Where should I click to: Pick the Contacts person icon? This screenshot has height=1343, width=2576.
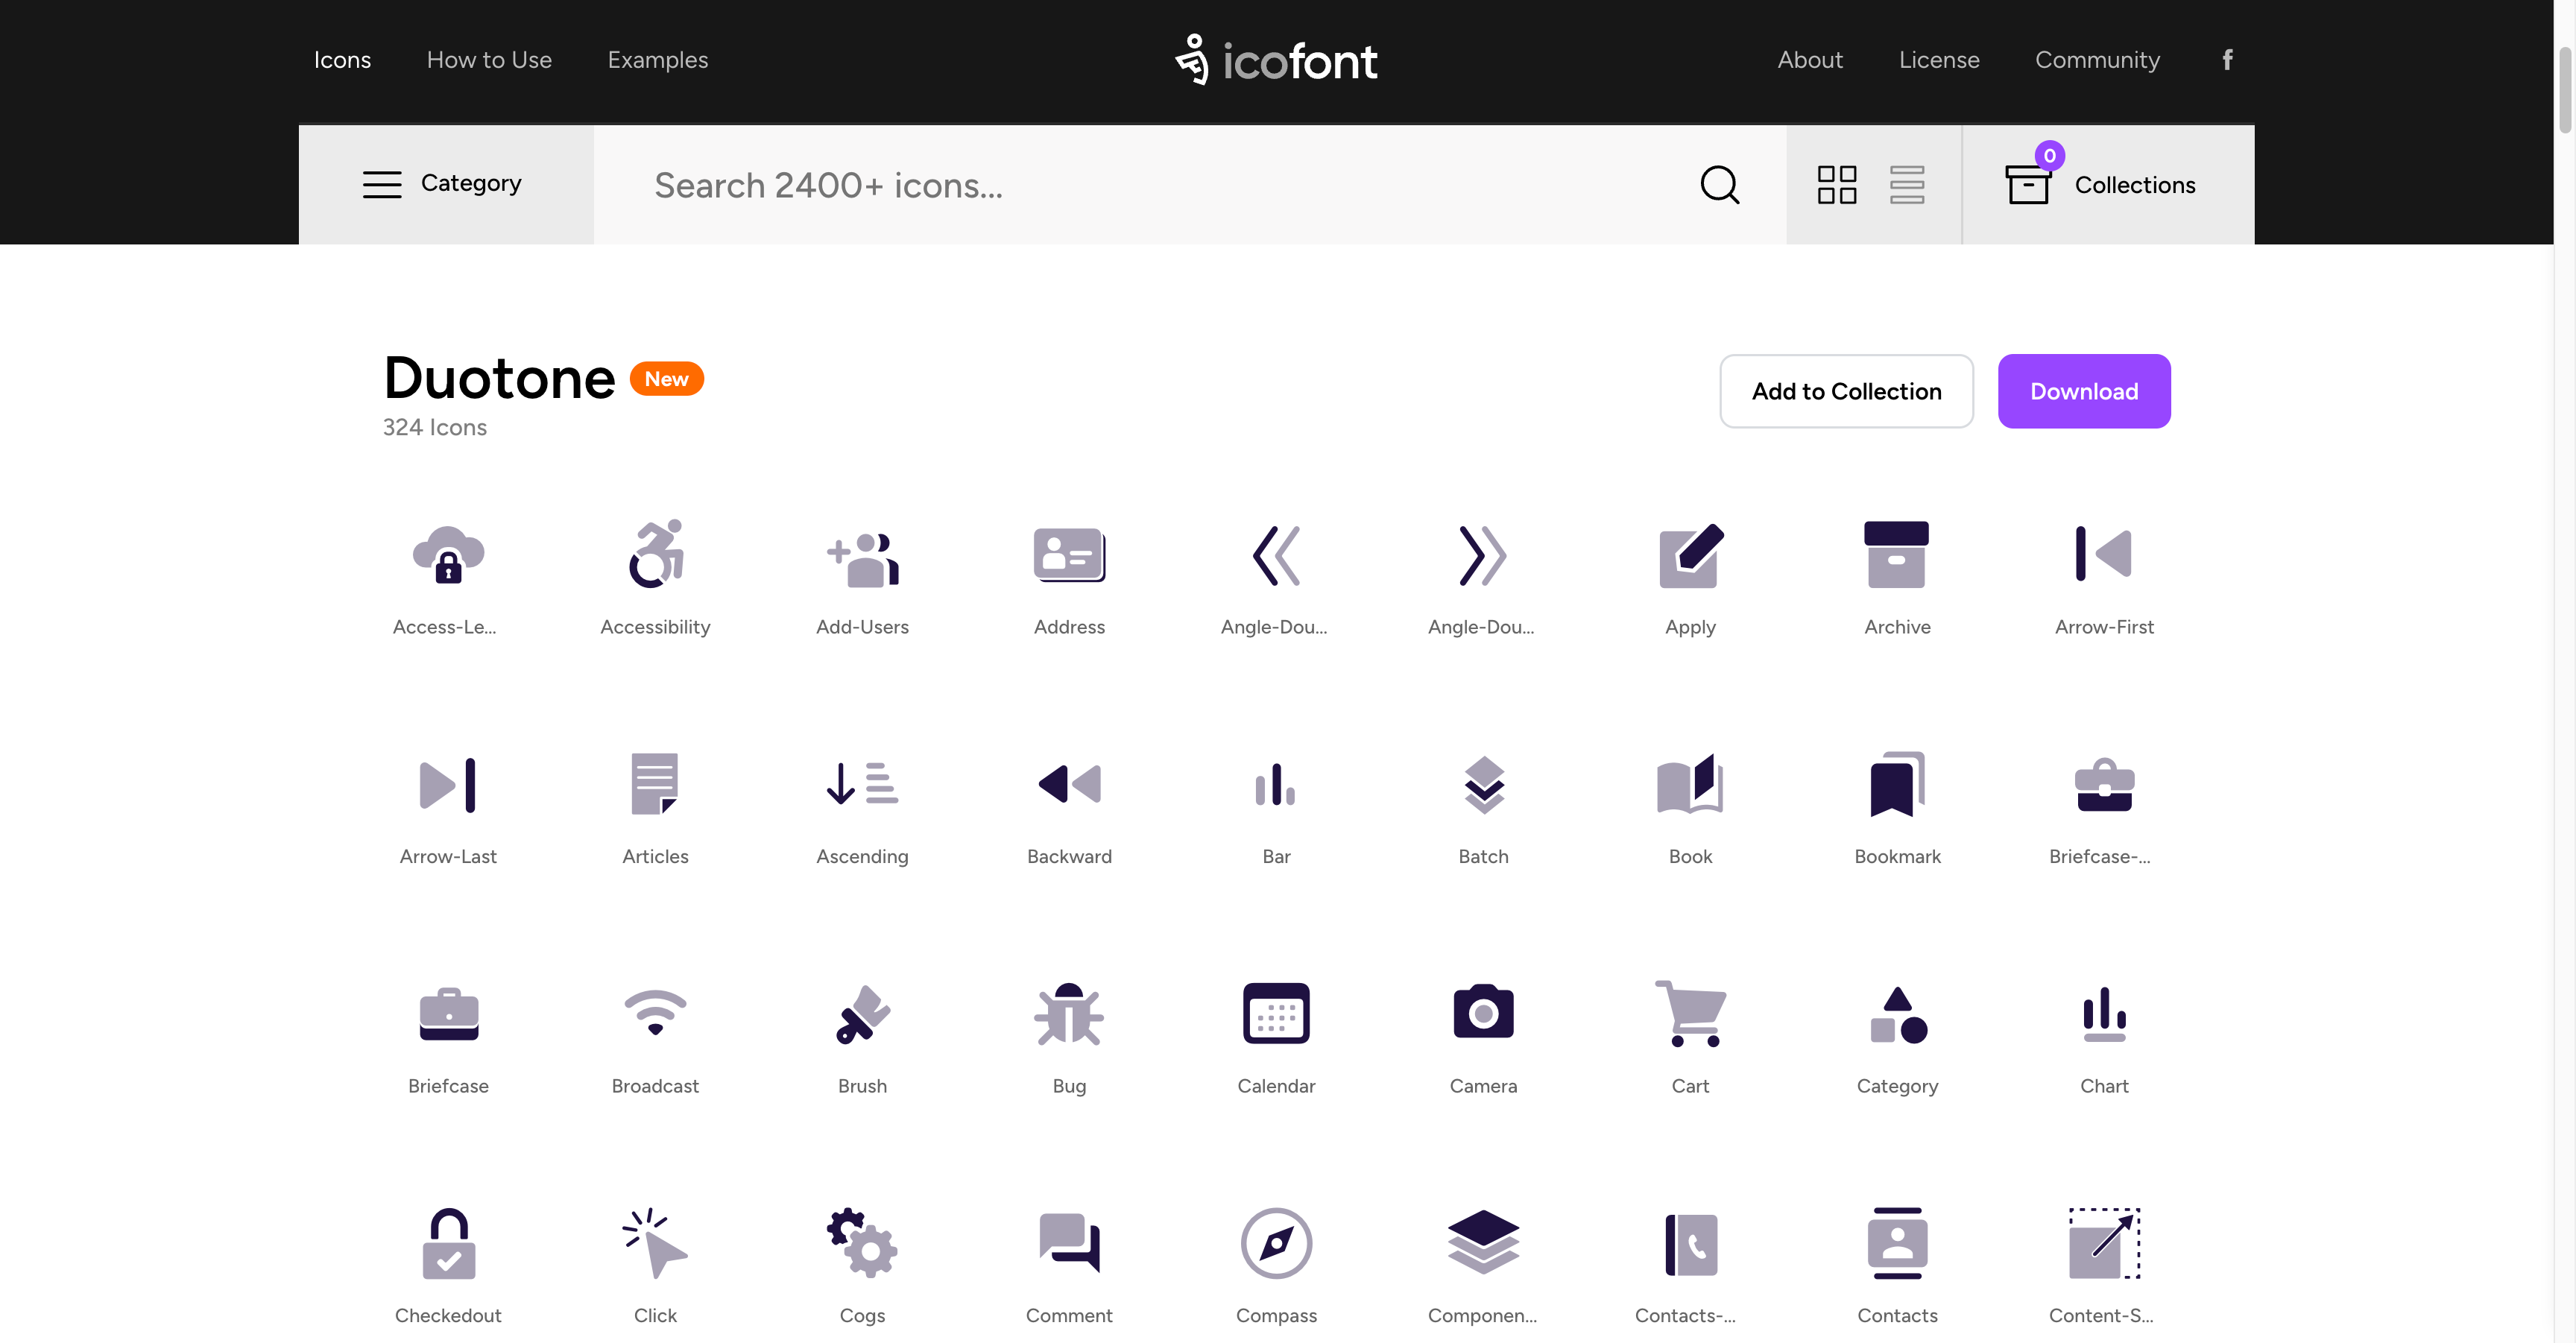[x=1897, y=1243]
